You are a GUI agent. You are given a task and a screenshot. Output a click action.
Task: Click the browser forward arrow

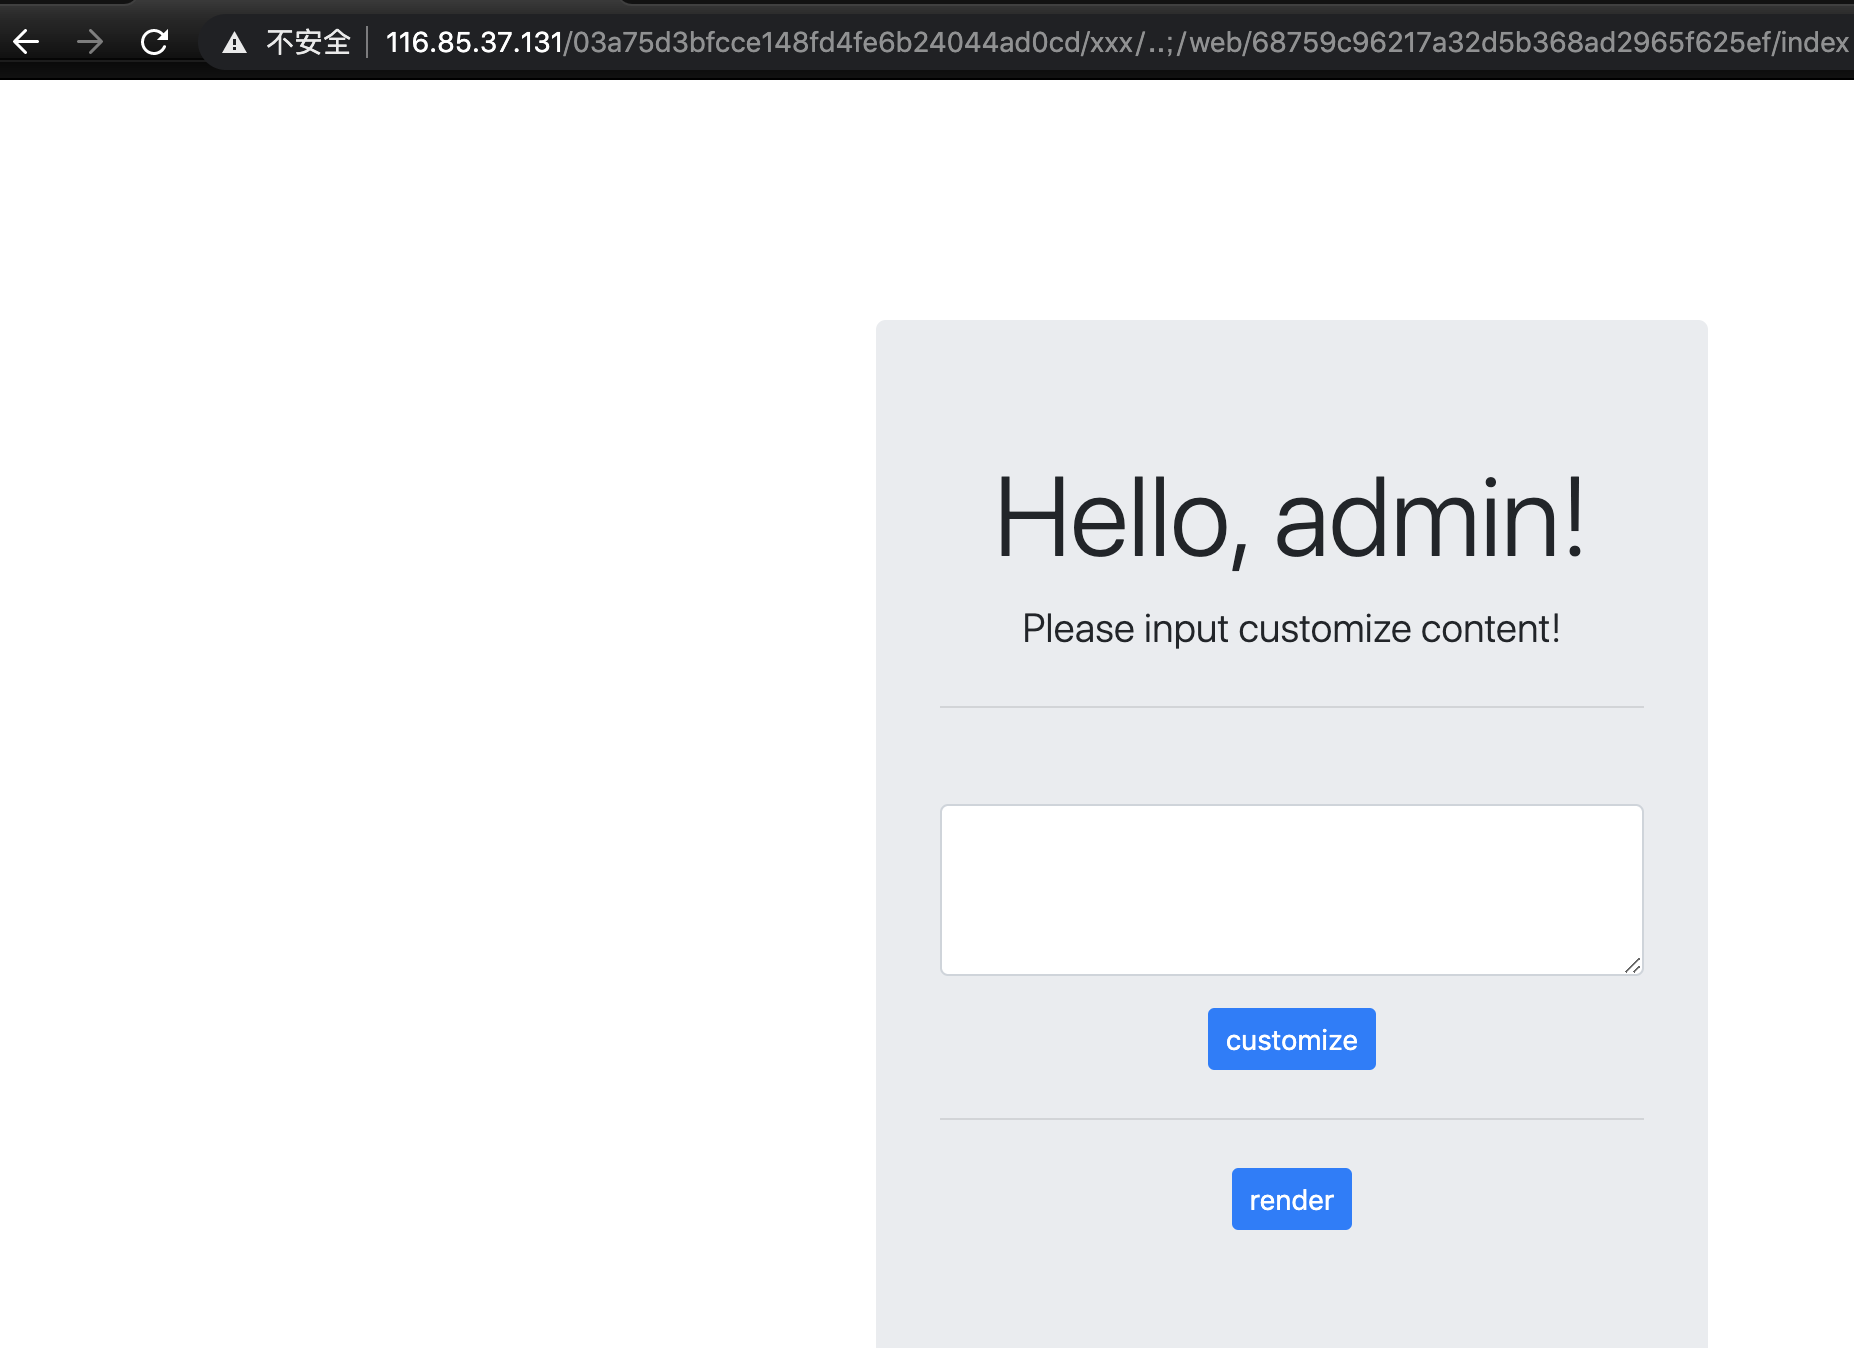pyautogui.click(x=90, y=42)
